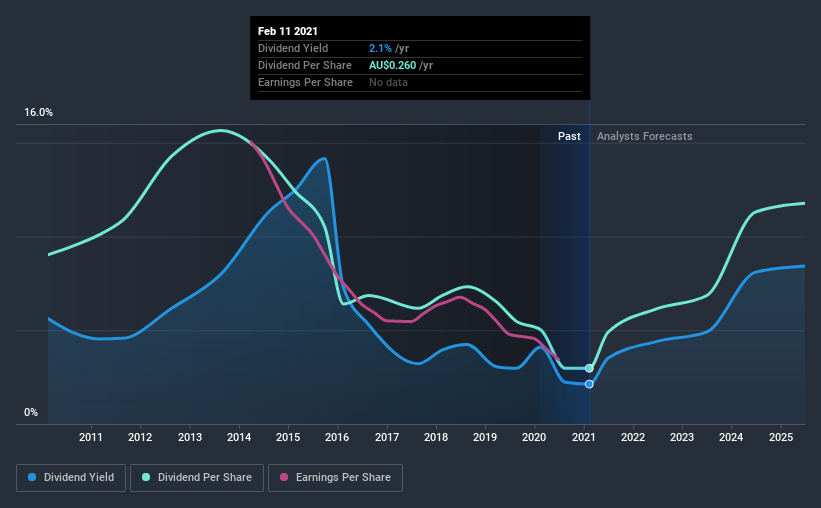Click the teal Dividend Per Share legend dot
The width and height of the screenshot is (821, 508).
coord(146,477)
